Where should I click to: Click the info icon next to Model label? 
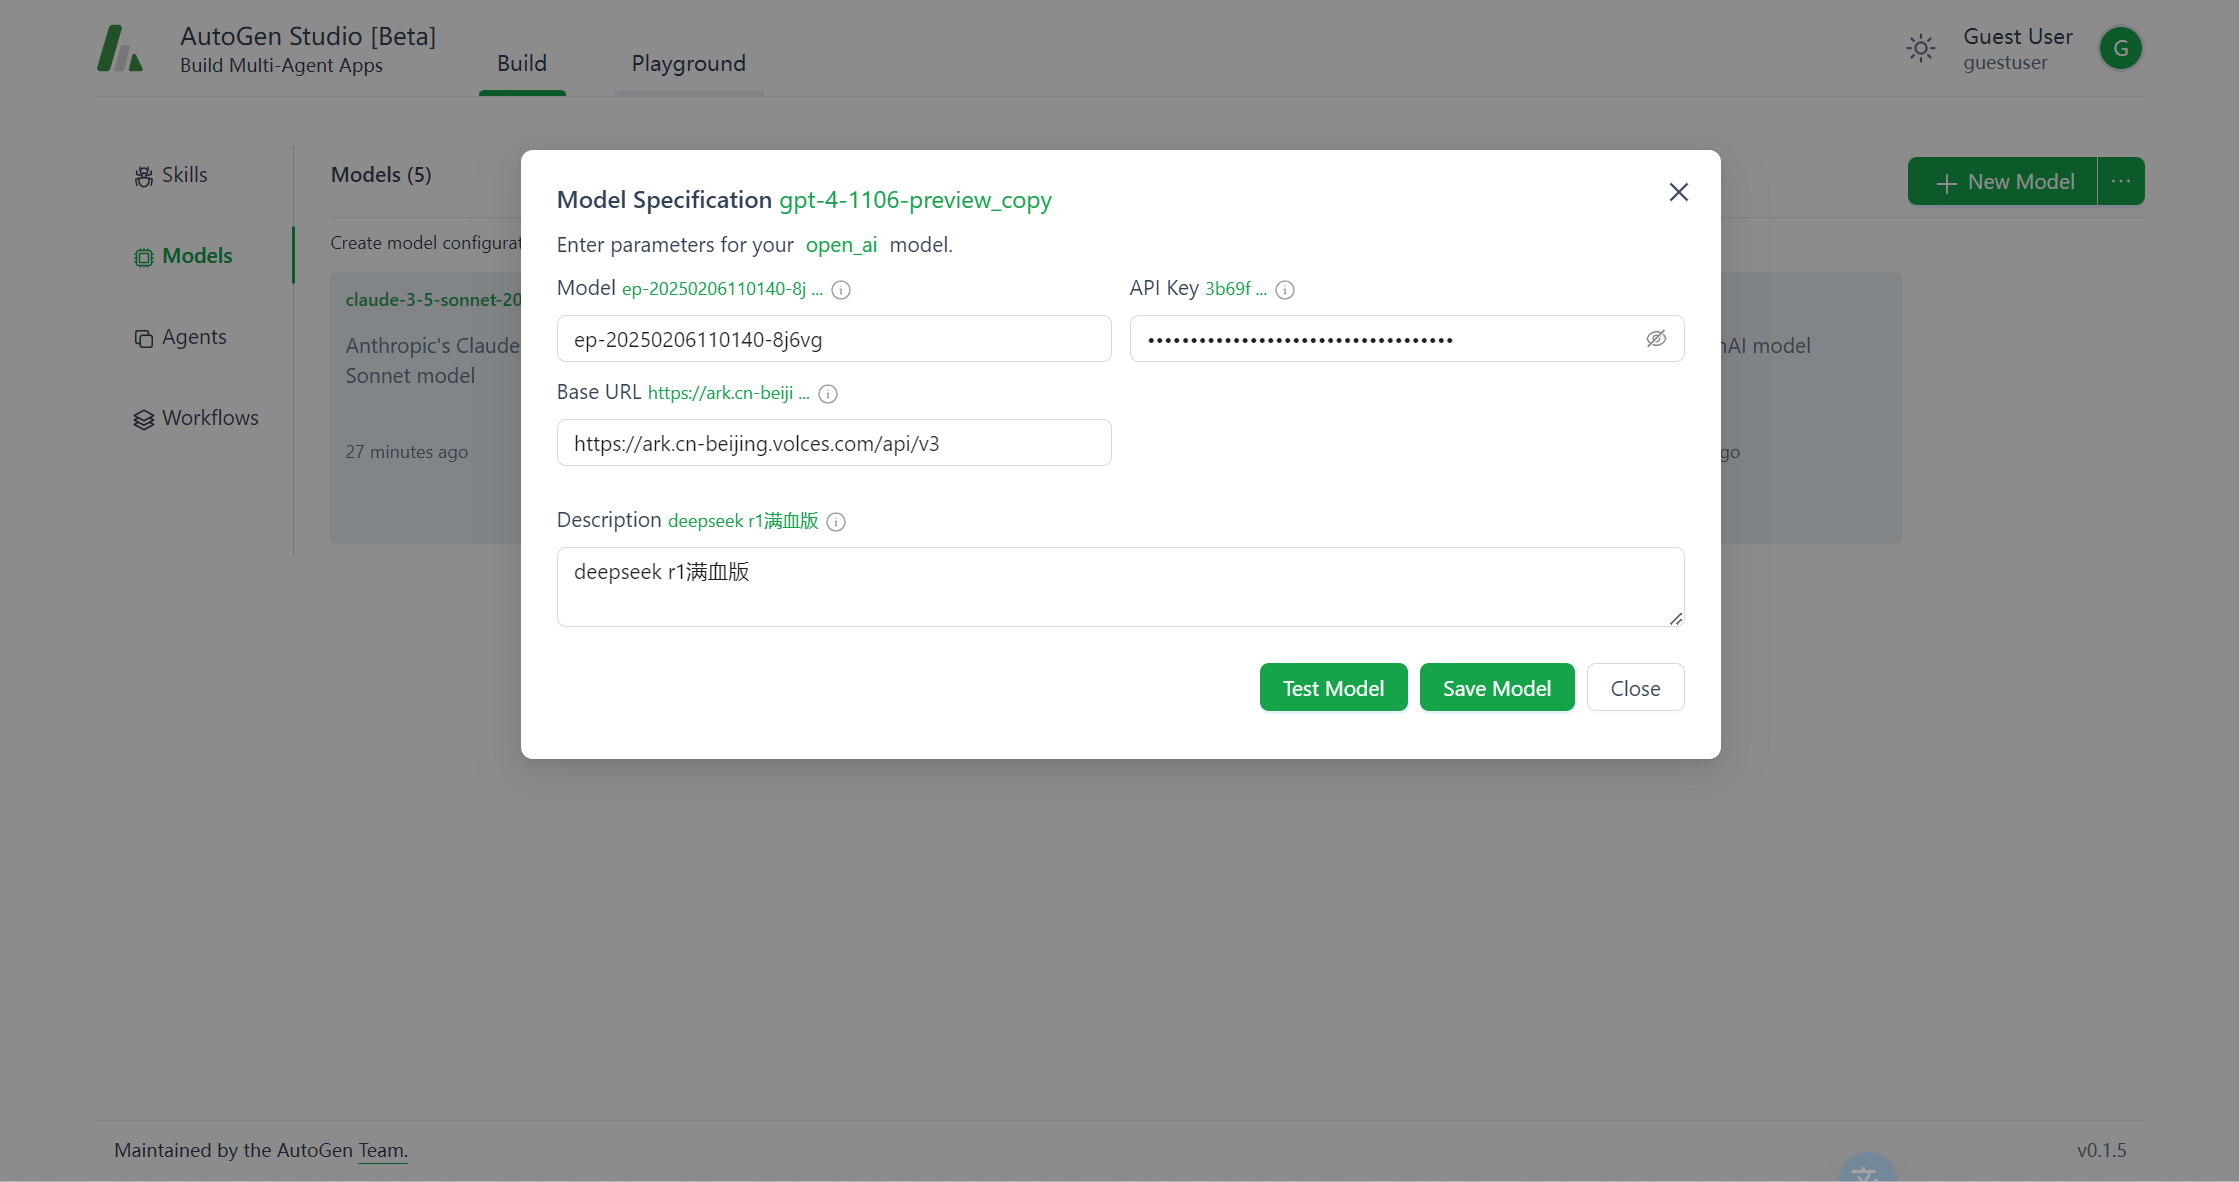click(x=841, y=290)
